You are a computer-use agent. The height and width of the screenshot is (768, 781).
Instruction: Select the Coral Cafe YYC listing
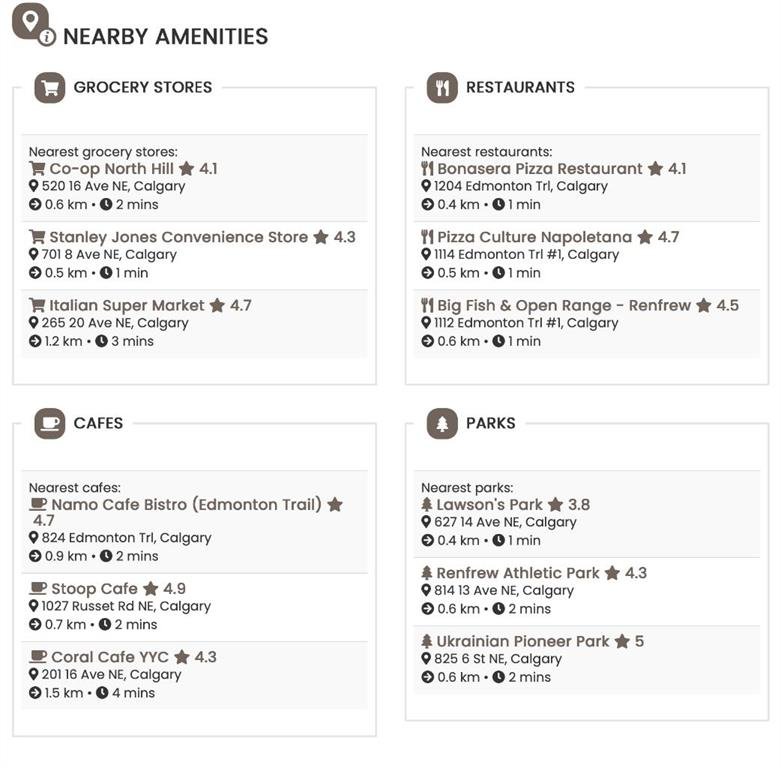110,657
